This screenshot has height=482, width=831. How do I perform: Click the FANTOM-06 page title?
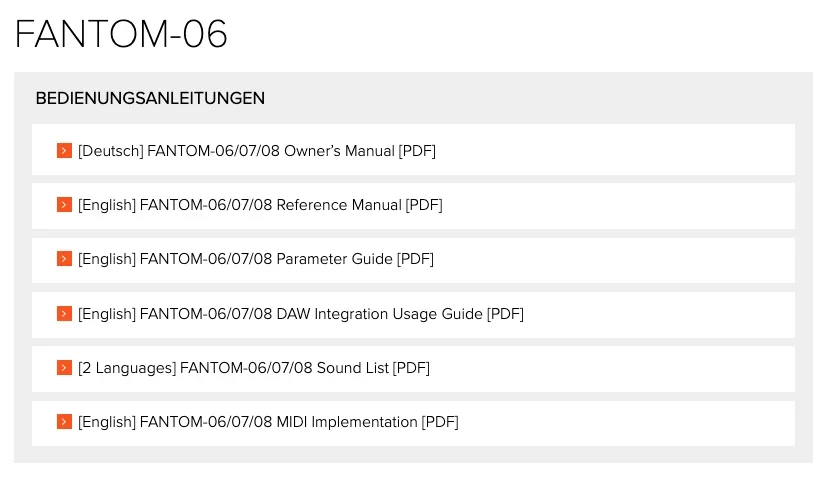121,35
